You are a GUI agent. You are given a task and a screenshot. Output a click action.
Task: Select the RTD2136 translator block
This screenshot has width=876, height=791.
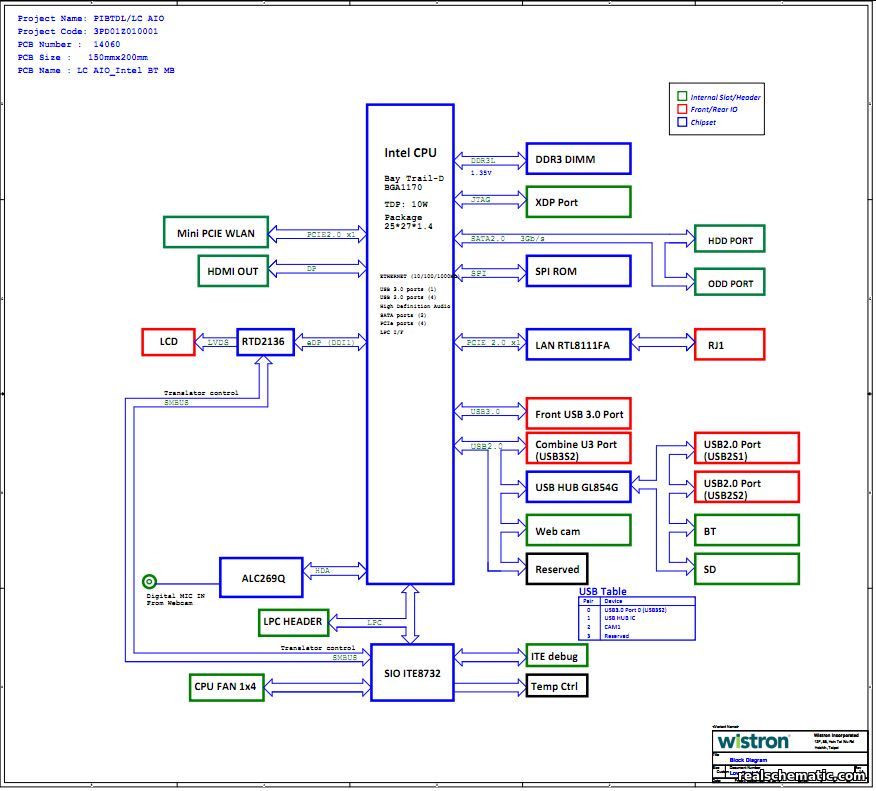[262, 342]
